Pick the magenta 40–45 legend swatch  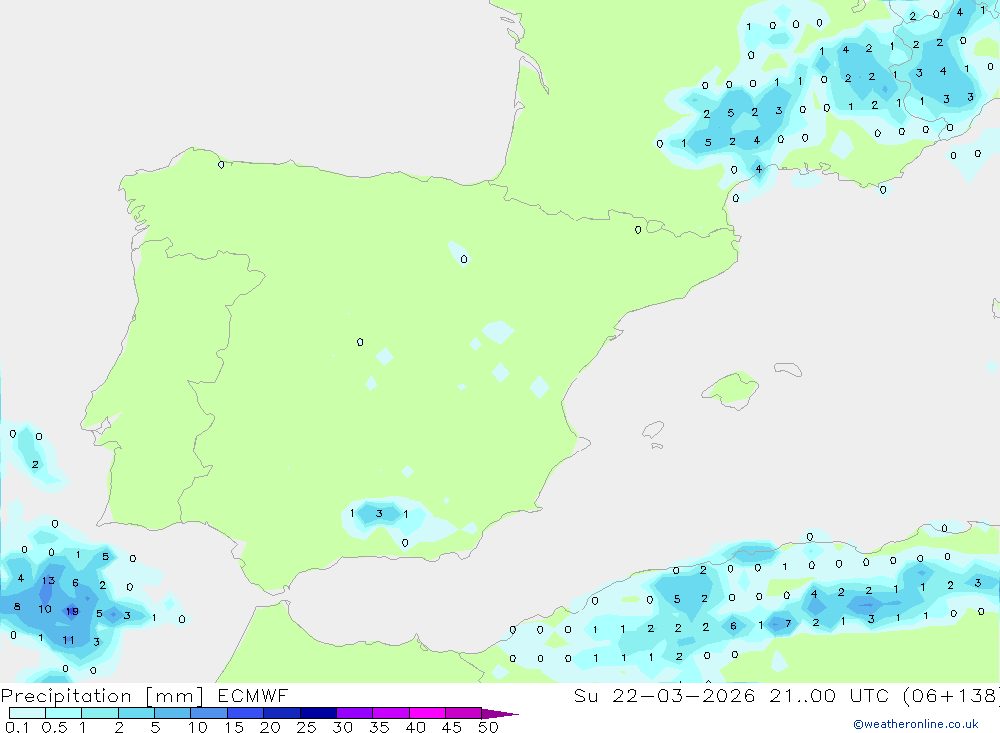[x=427, y=713]
